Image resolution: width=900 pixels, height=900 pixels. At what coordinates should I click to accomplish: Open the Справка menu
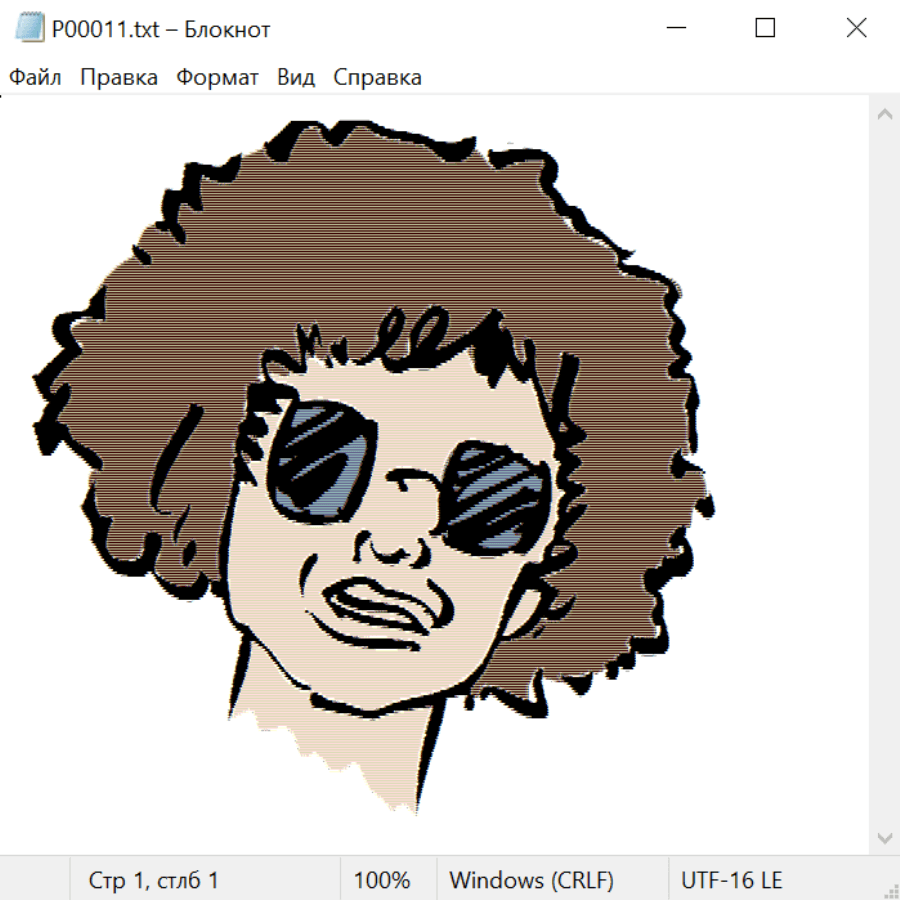click(x=377, y=78)
